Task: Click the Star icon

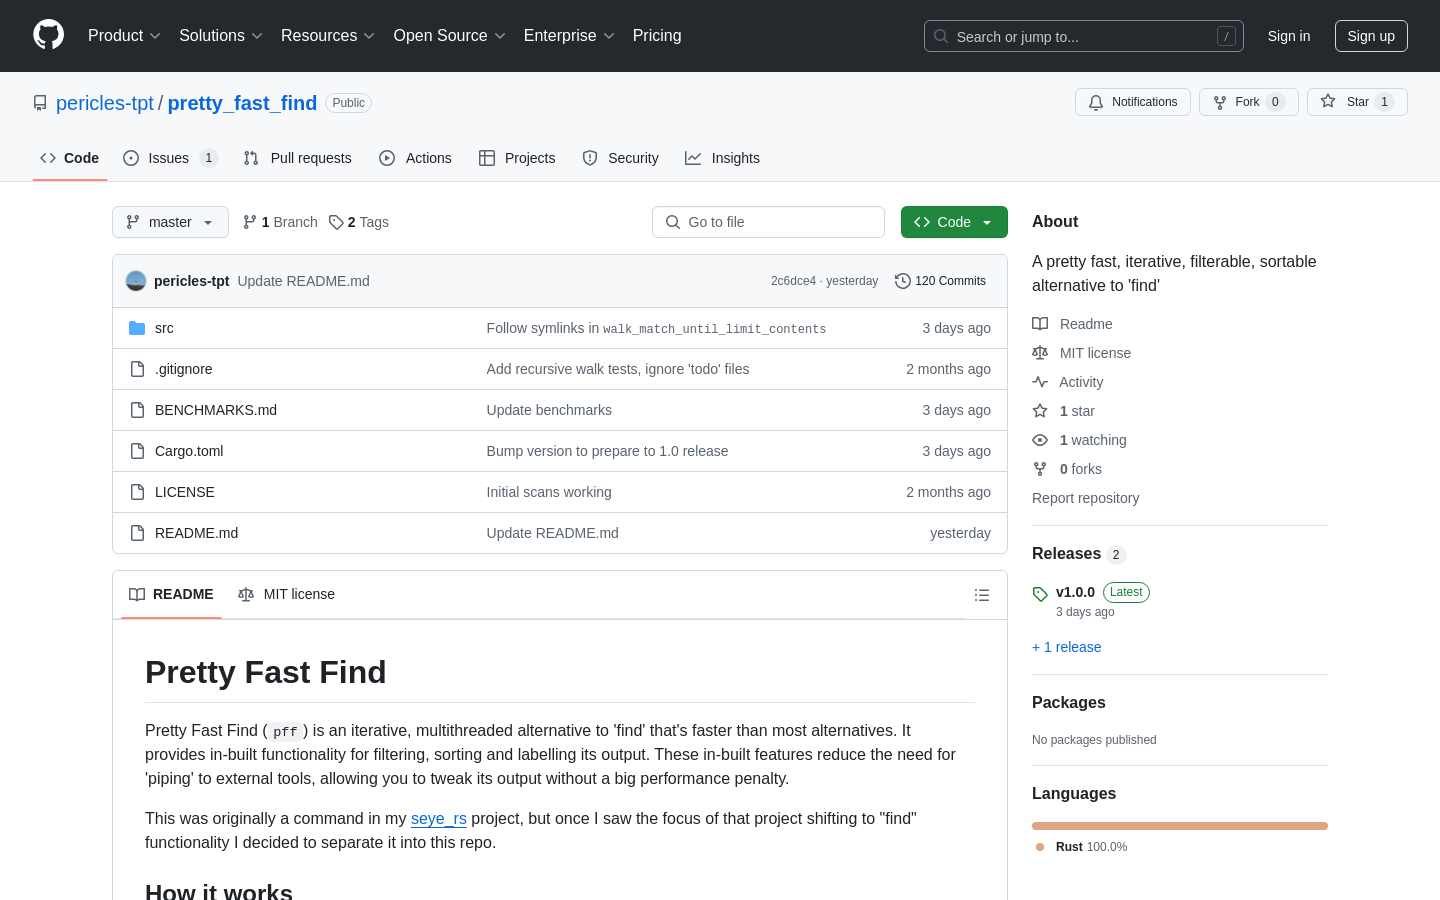Action: (1328, 101)
